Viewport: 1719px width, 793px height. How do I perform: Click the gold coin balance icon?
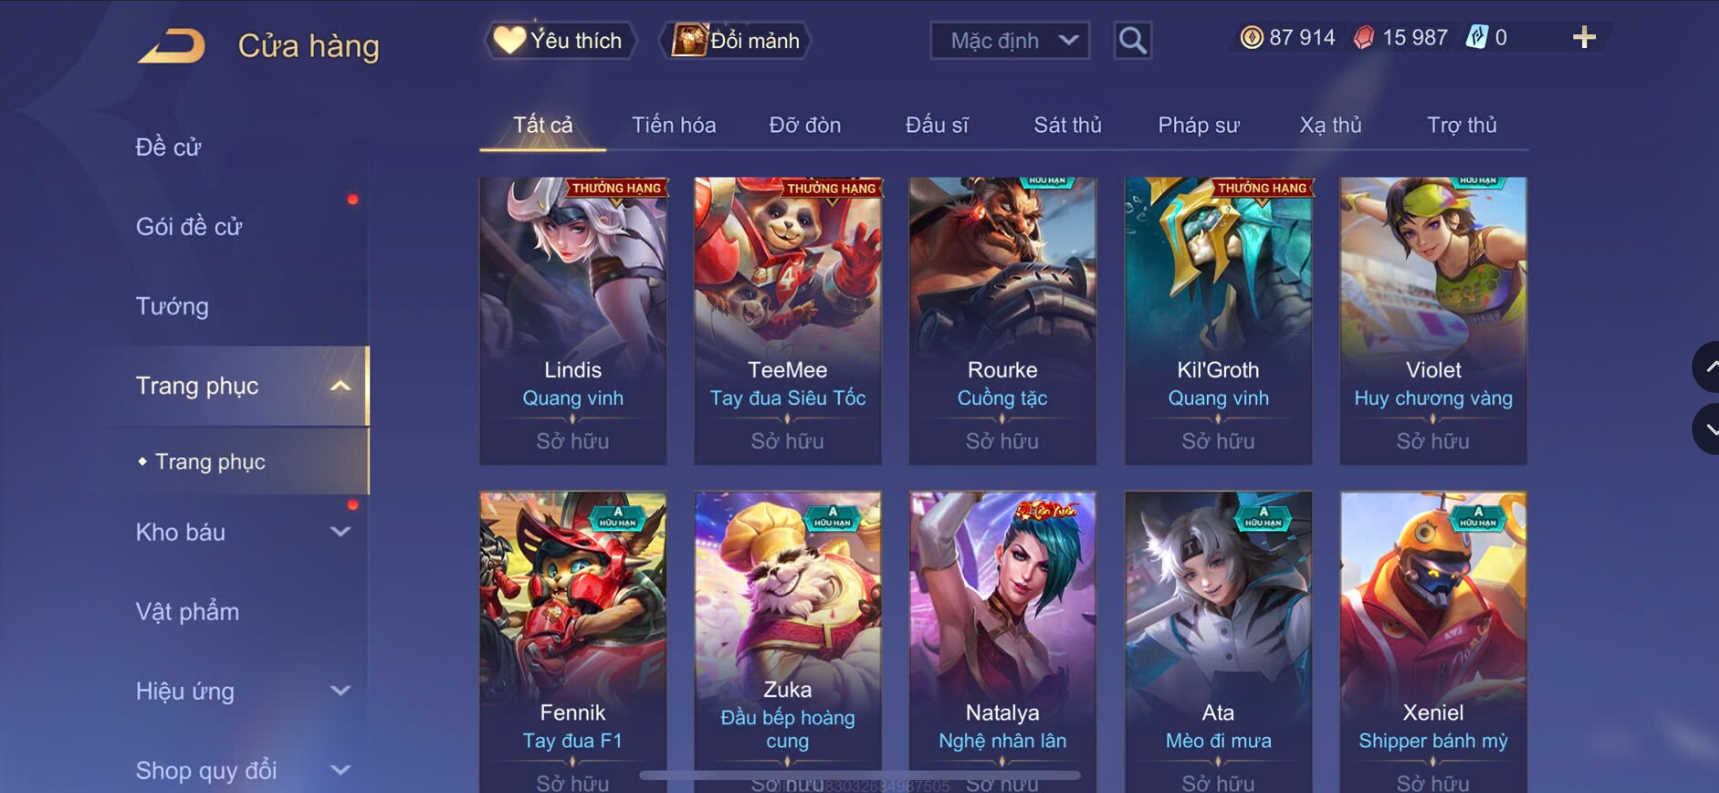coord(1251,38)
